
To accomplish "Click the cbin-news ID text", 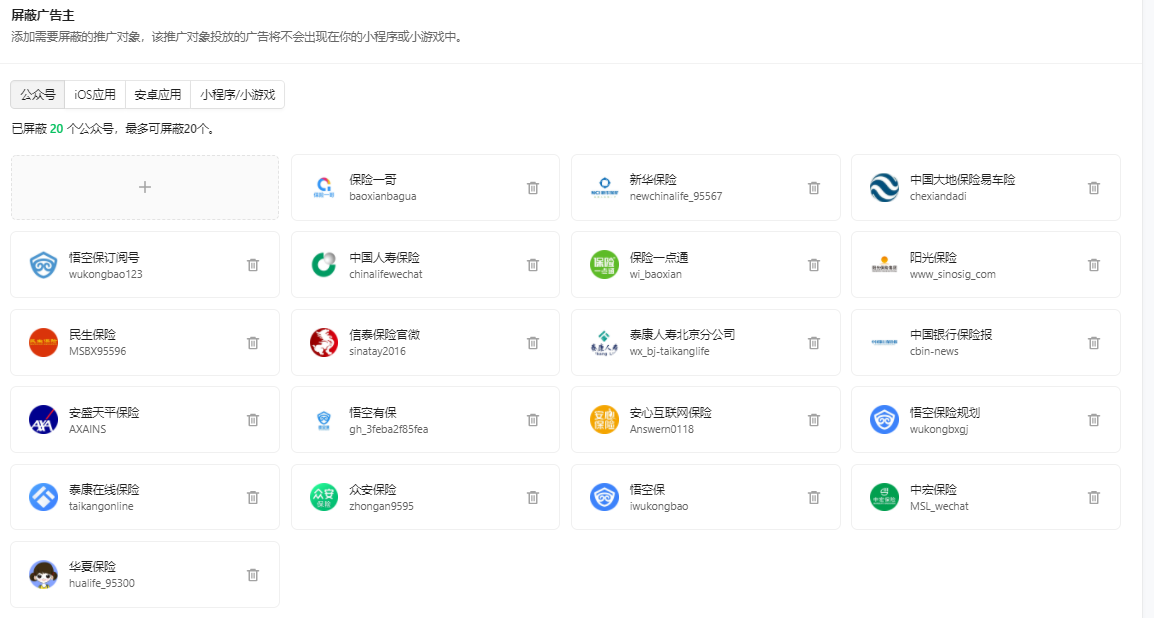I will point(934,352).
